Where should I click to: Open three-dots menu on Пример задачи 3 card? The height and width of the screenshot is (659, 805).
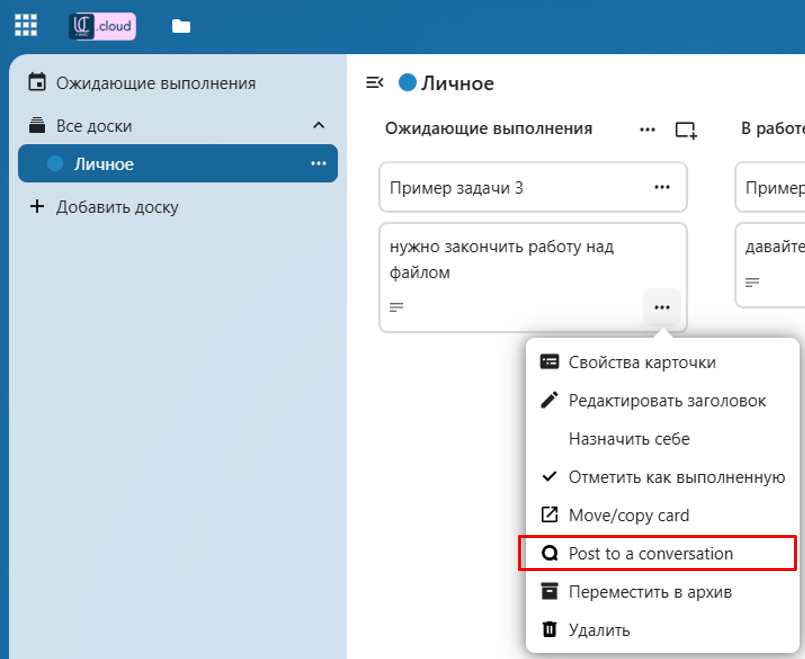click(x=662, y=187)
